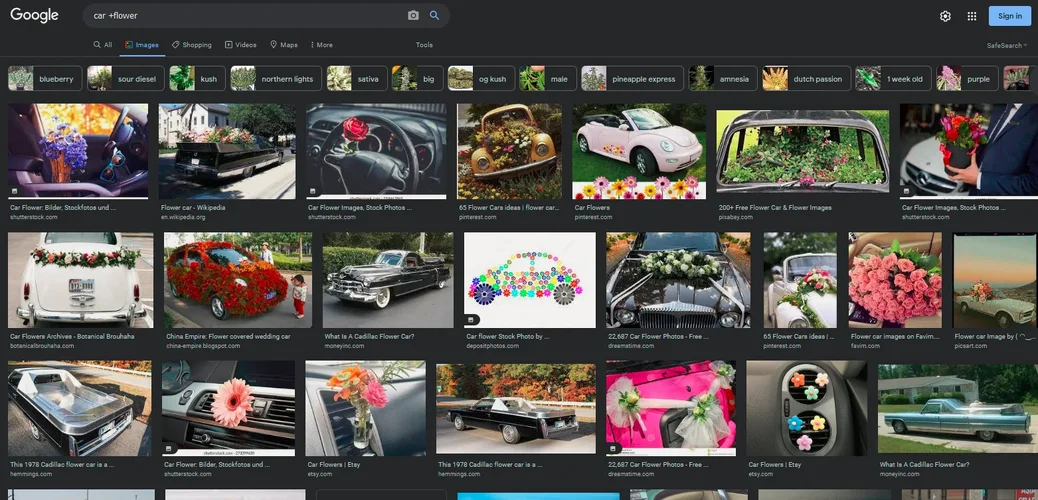Image resolution: width=1038 pixels, height=500 pixels.
Task: Click 'Car Flowers Archives - Botanical Brouhaha' caption
Action: point(72,336)
